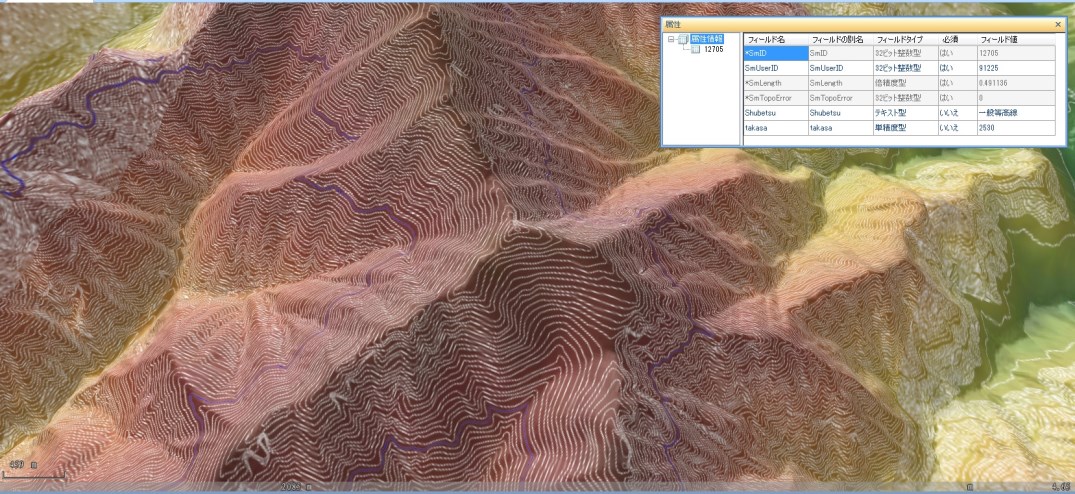1075x494 pixels.
Task: Select the *SmTopoError field name cell
Action: [774, 98]
